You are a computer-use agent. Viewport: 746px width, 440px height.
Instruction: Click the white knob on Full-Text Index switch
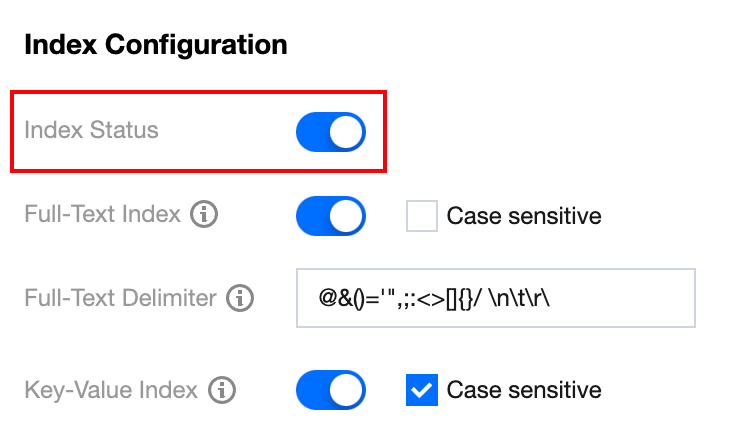(x=346, y=215)
